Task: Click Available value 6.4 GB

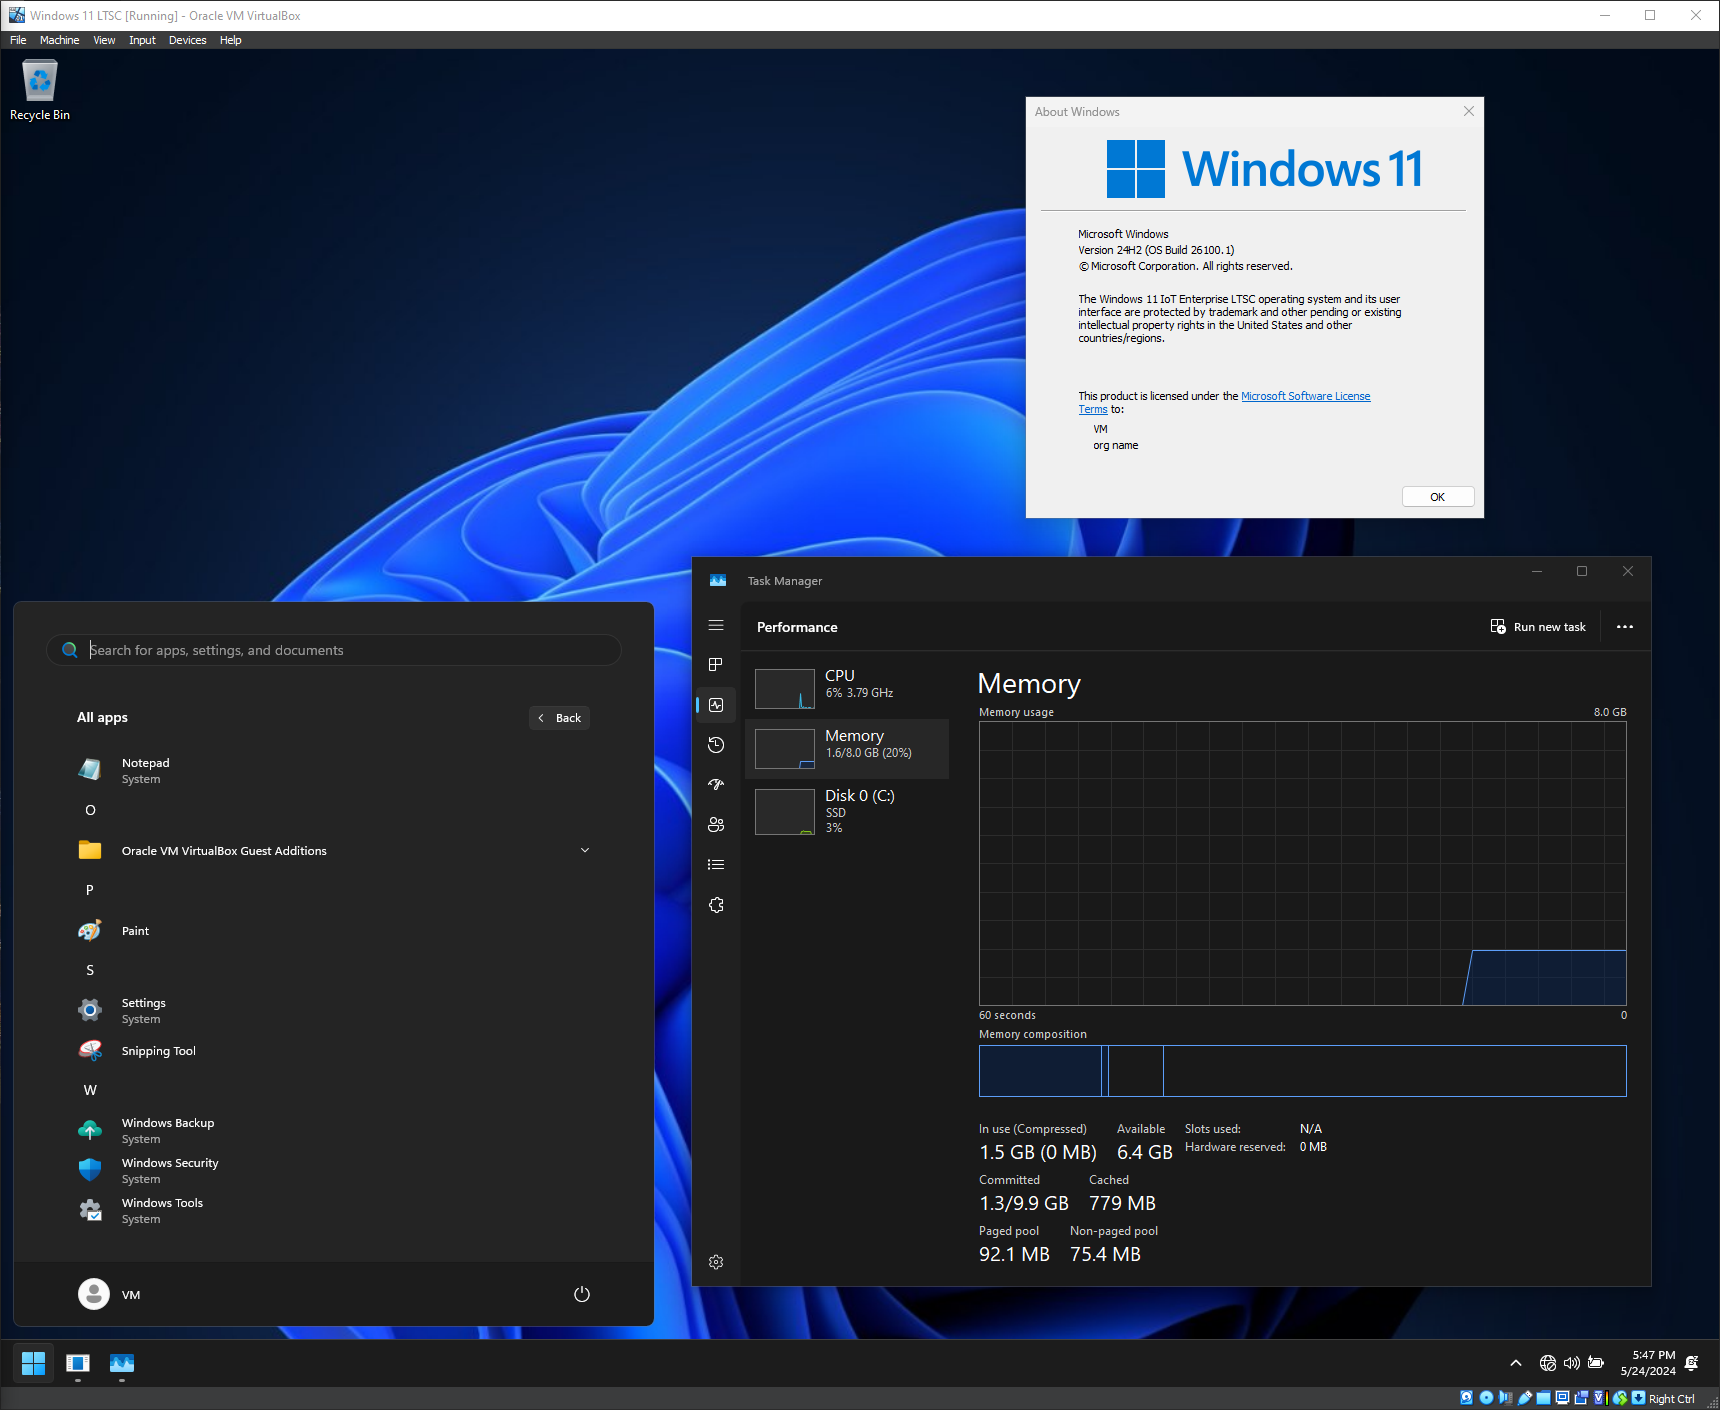Action: point(1145,1152)
